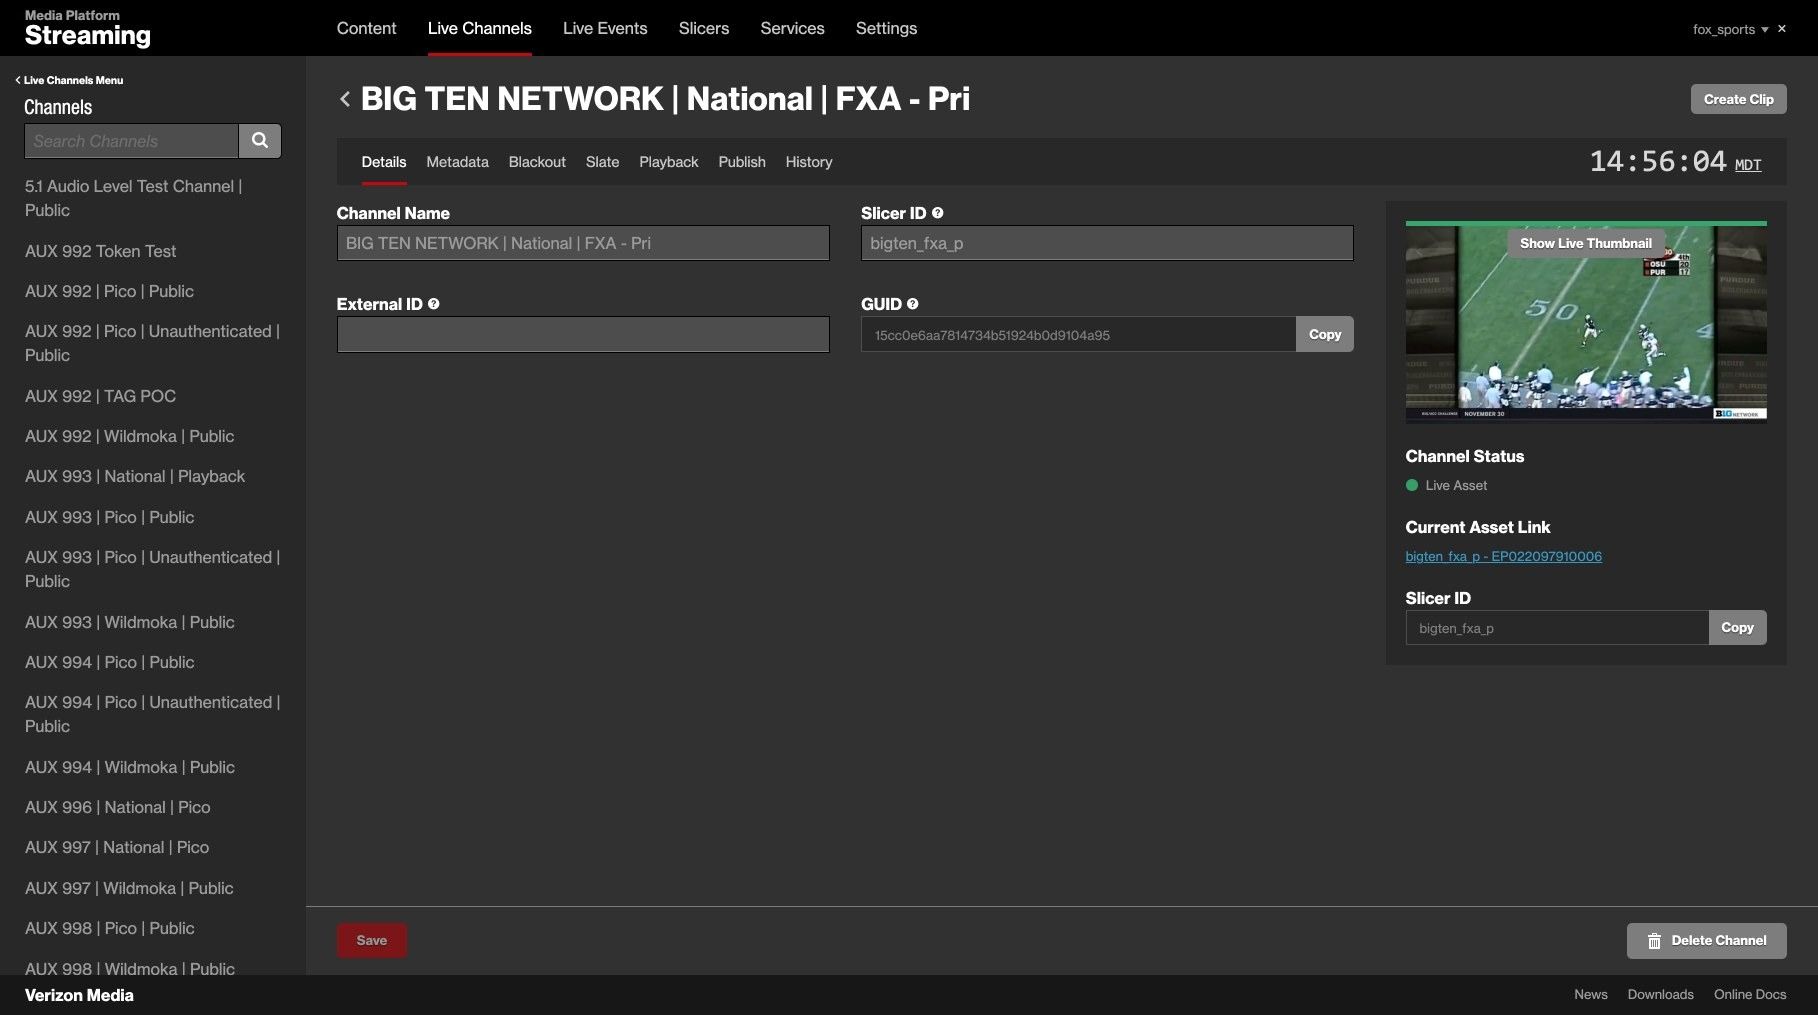This screenshot has height=1015, width=1818.
Task: Switch to the Publish tab
Action: coord(742,162)
